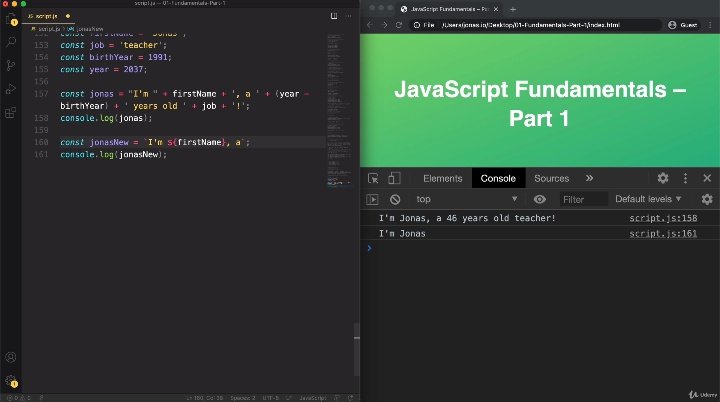
Task: Open the Extensions view
Action: click(x=11, y=113)
